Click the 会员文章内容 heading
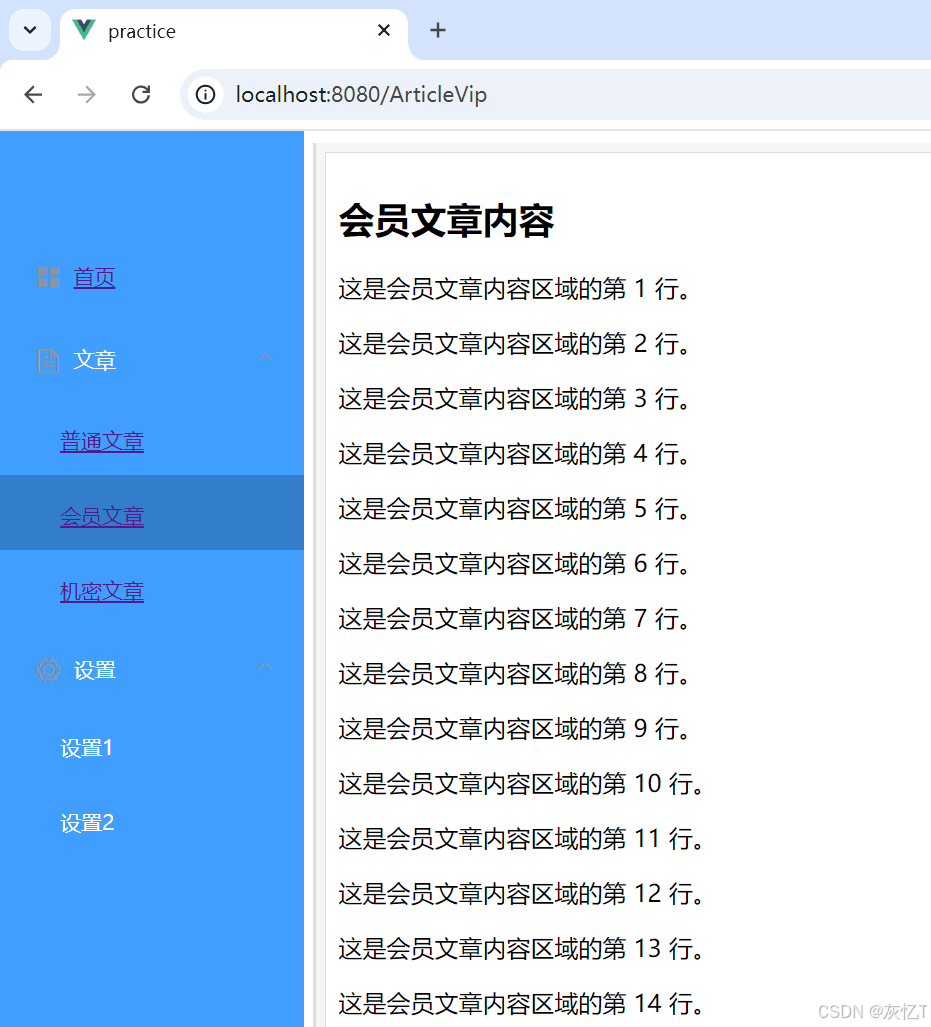The width and height of the screenshot is (931, 1027). point(446,221)
